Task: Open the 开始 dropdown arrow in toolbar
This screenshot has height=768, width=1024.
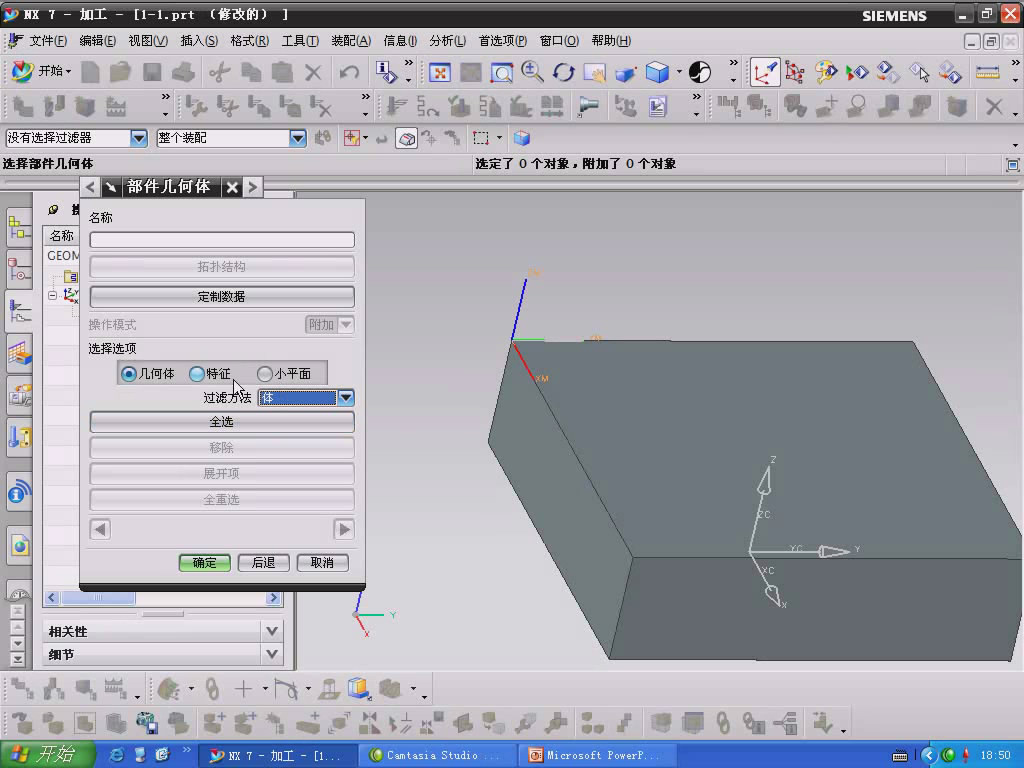Action: tap(68, 71)
